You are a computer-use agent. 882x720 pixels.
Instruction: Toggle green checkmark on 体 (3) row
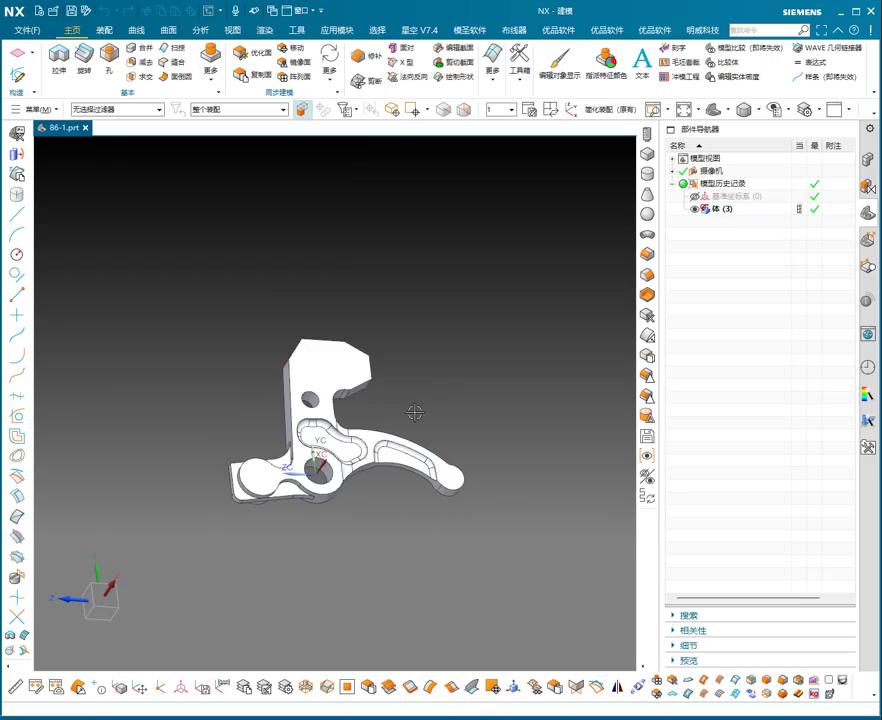(815, 209)
